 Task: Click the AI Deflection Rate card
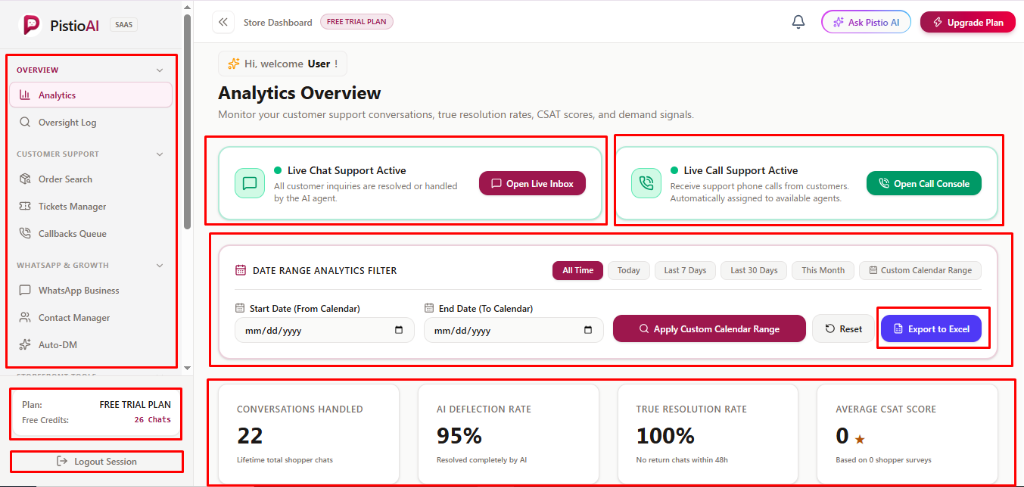(508, 433)
